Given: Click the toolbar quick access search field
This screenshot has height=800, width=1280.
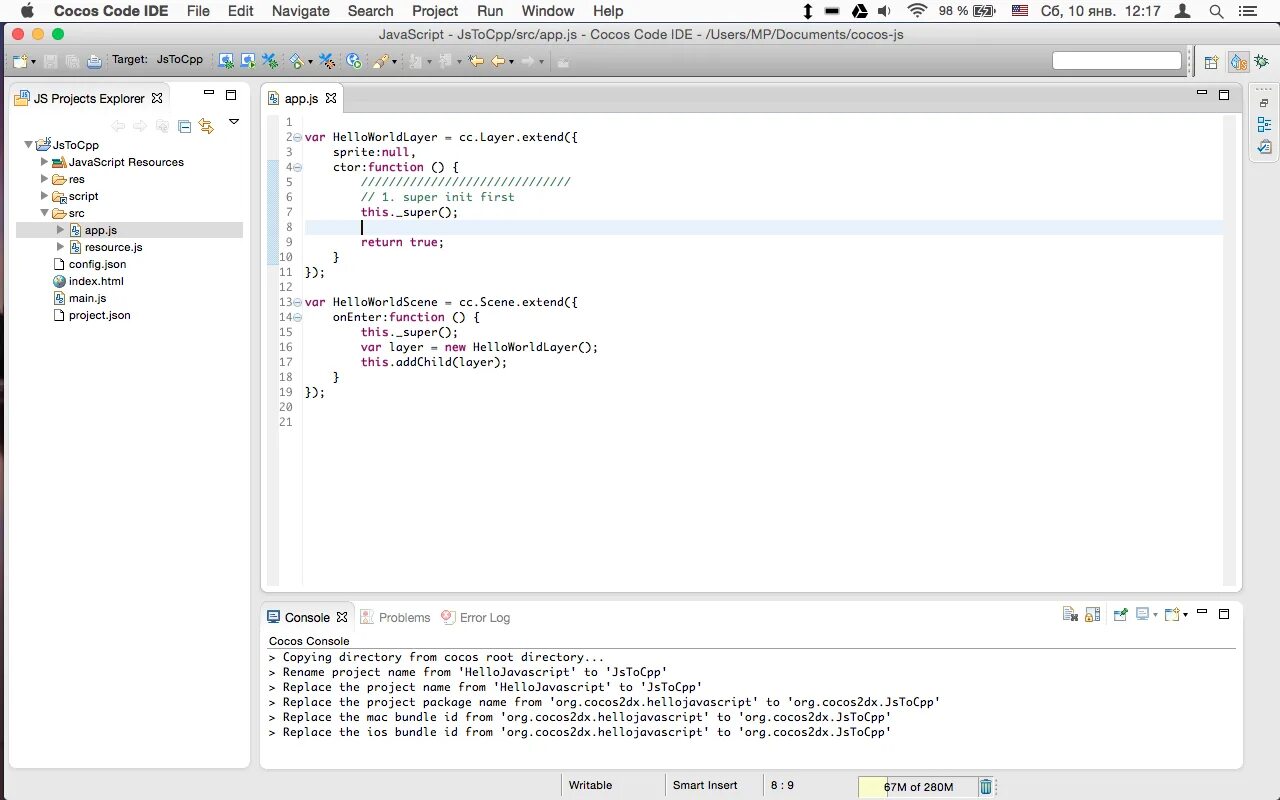Looking at the screenshot, I should click(x=1117, y=61).
